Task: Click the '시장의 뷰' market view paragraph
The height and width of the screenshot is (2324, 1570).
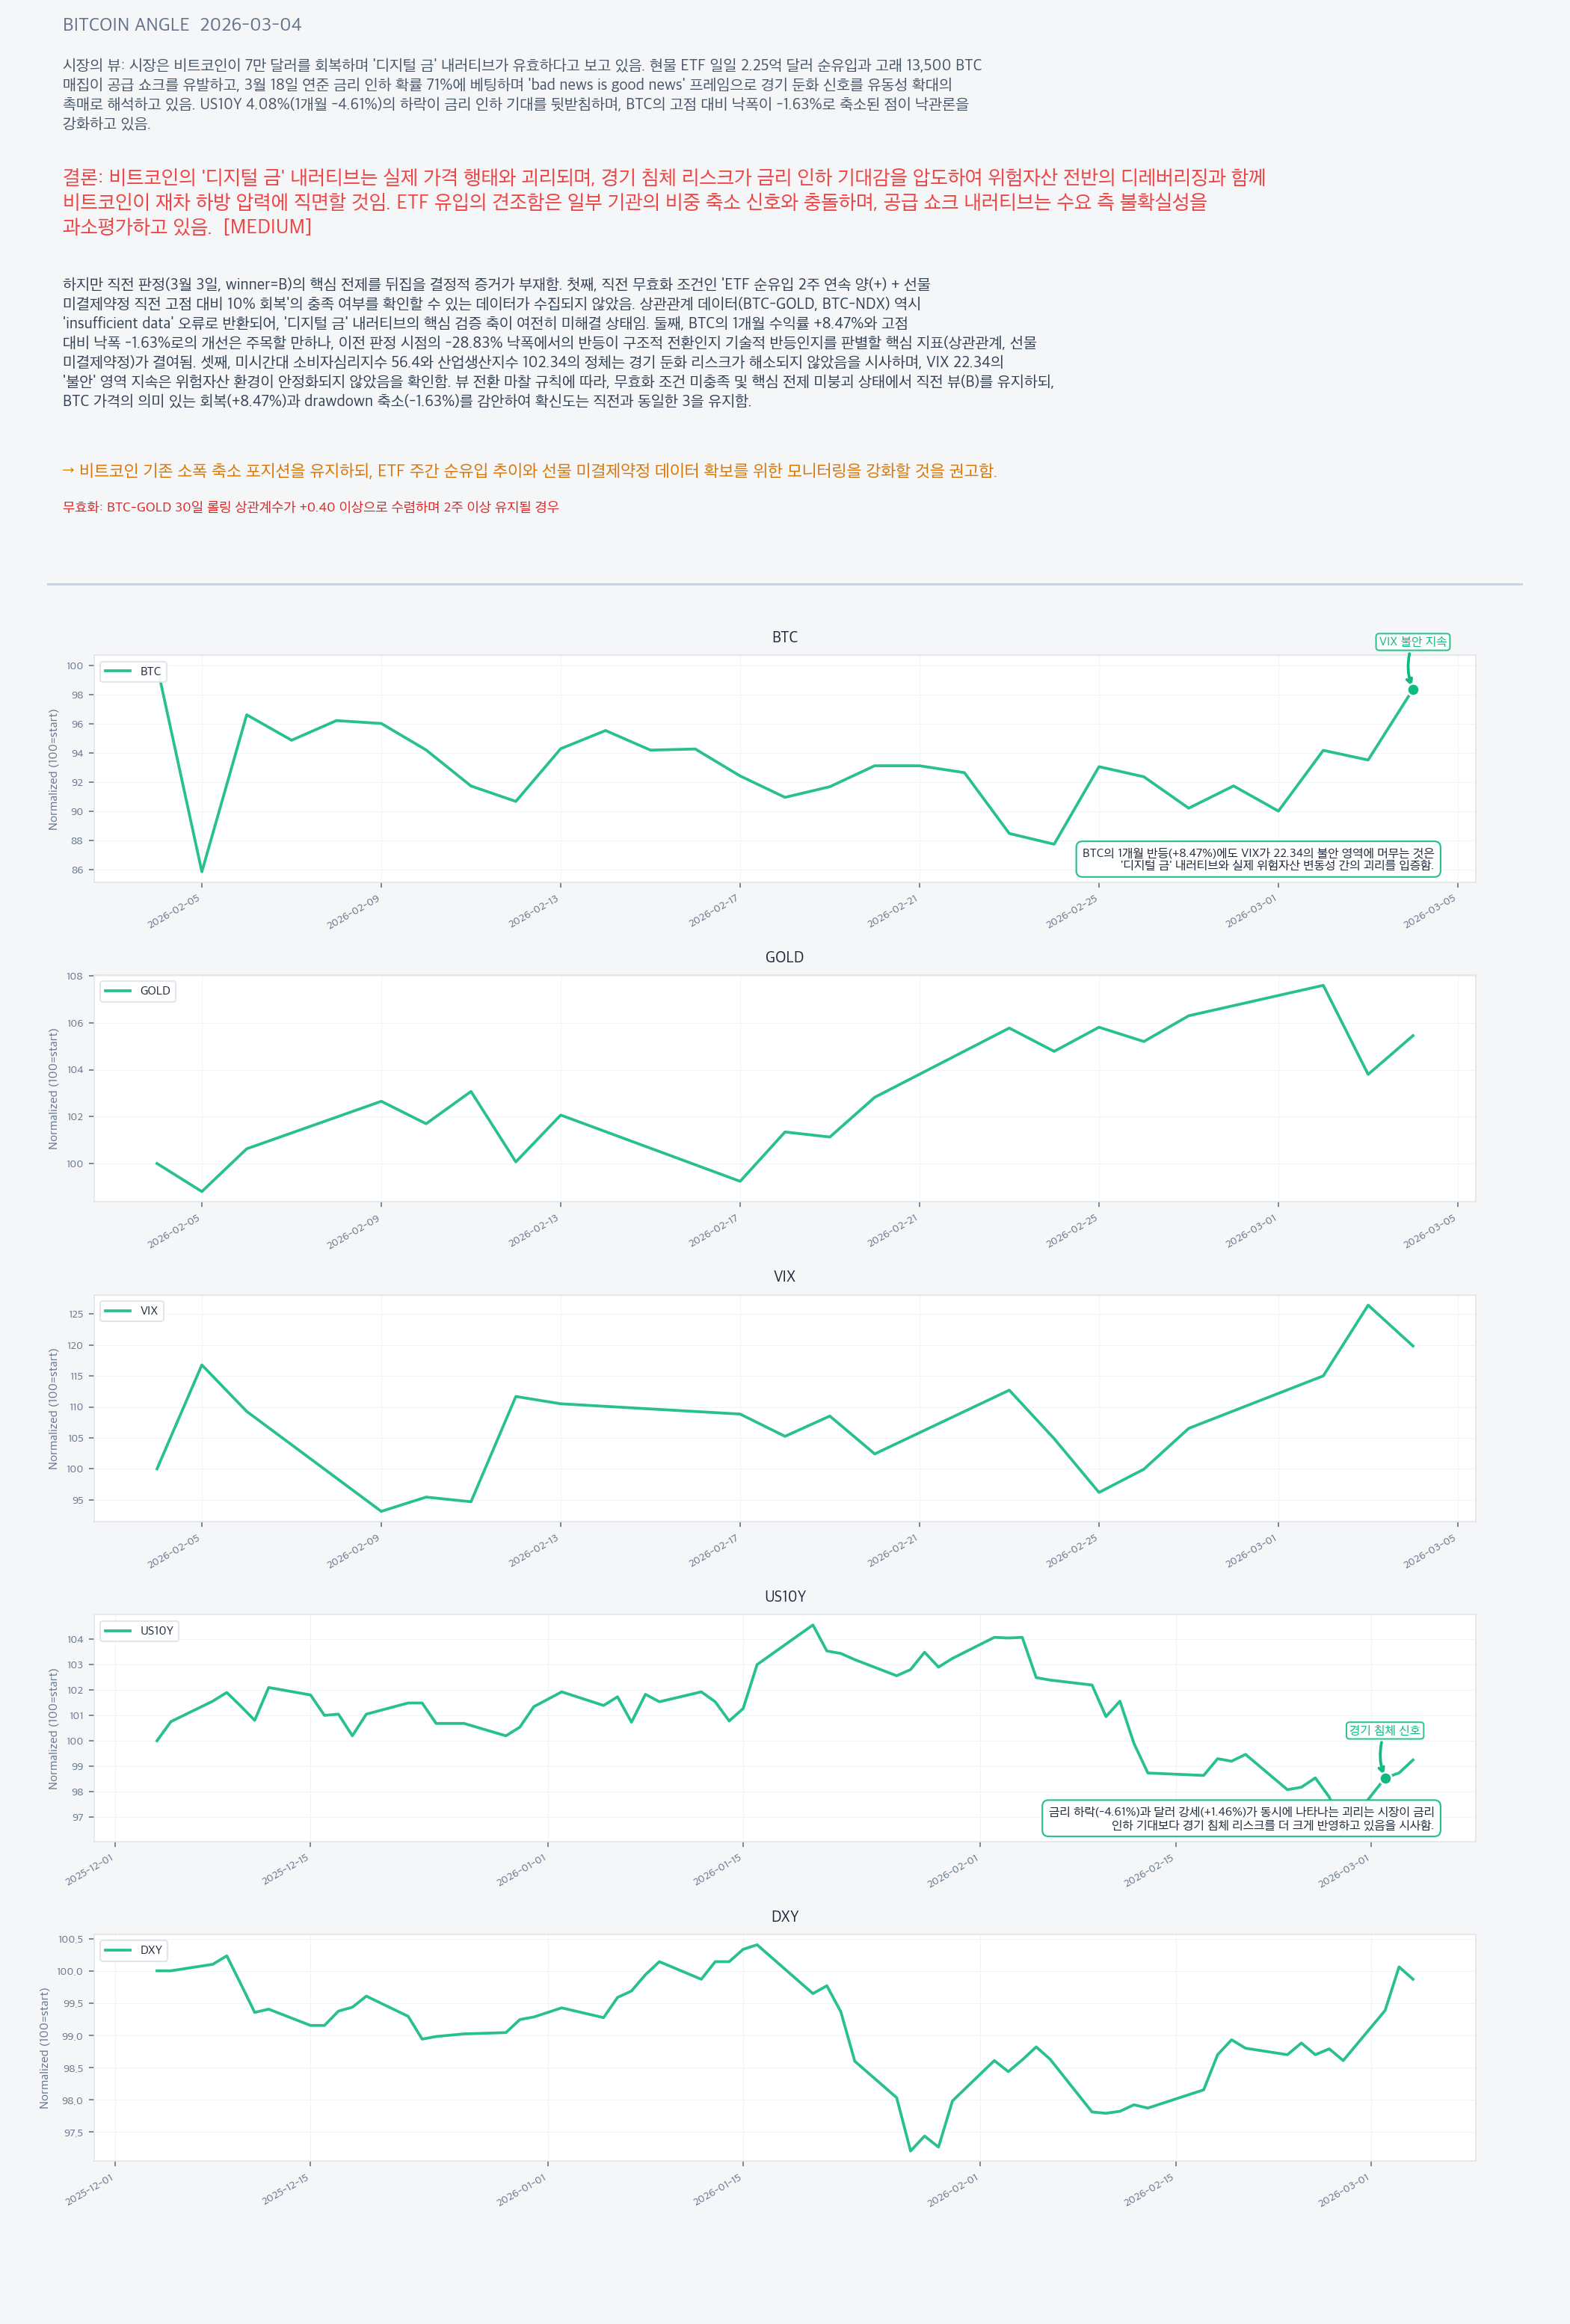Action: (522, 94)
